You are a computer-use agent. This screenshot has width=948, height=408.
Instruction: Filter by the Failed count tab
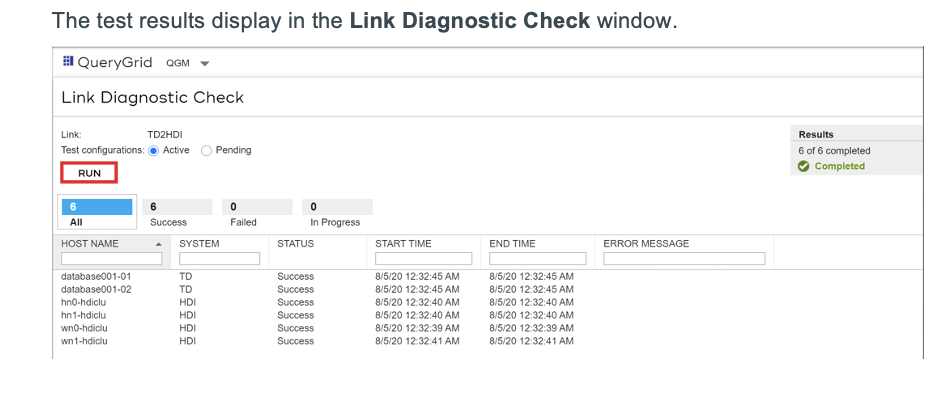pyautogui.click(x=257, y=213)
